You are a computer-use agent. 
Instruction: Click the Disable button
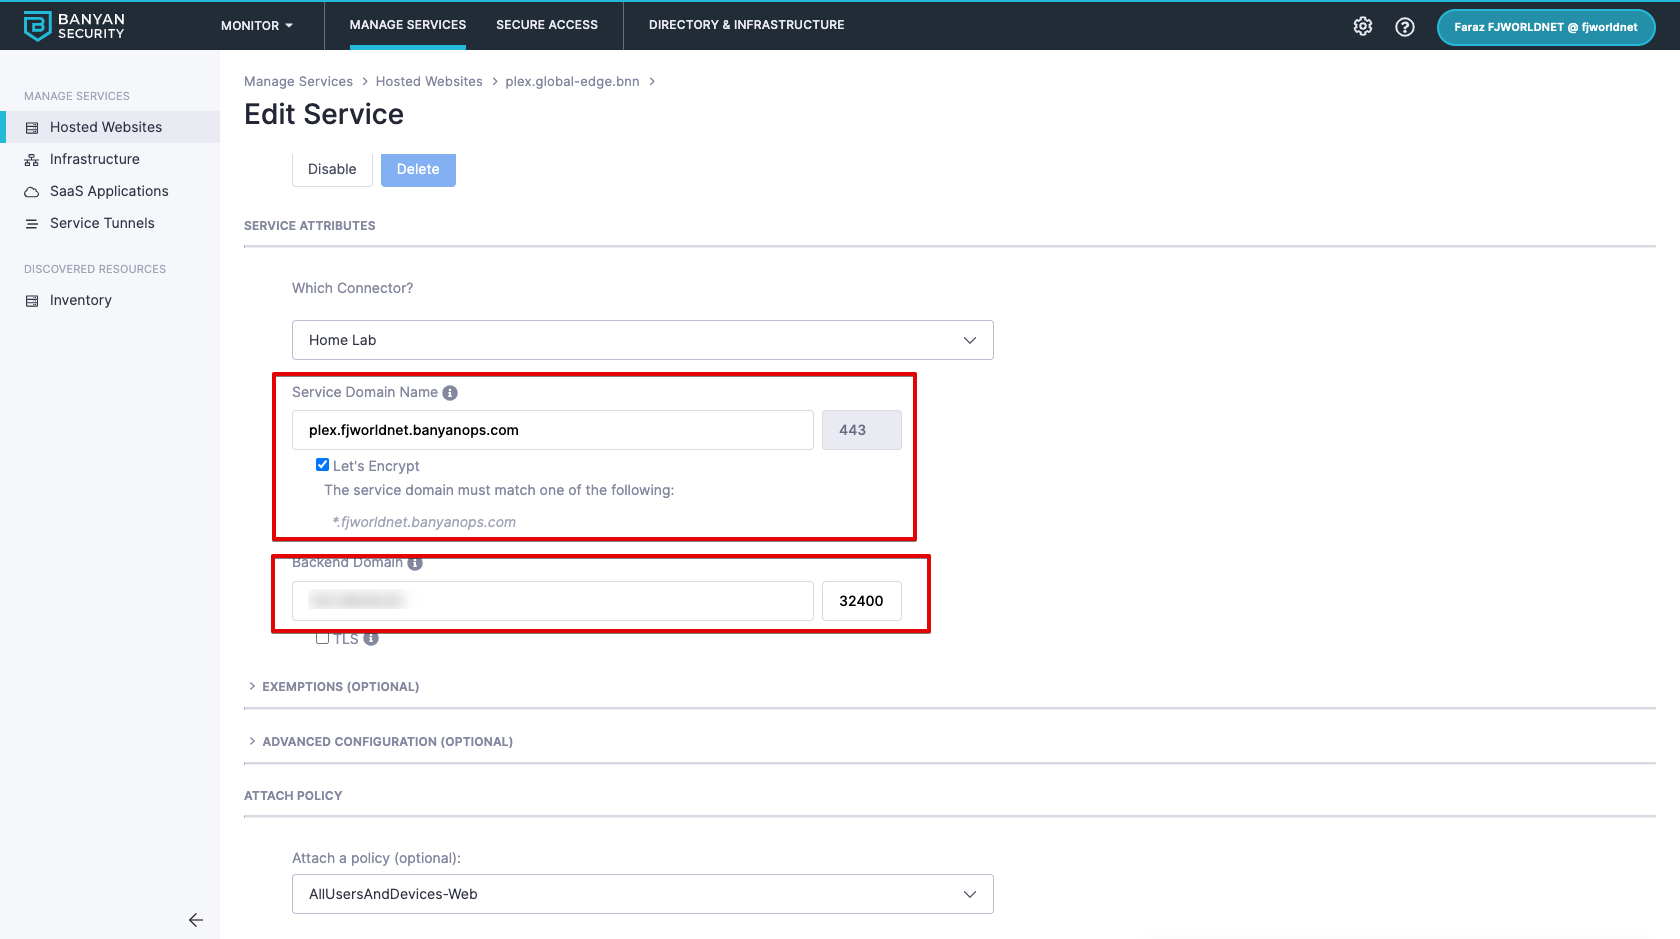[332, 169]
